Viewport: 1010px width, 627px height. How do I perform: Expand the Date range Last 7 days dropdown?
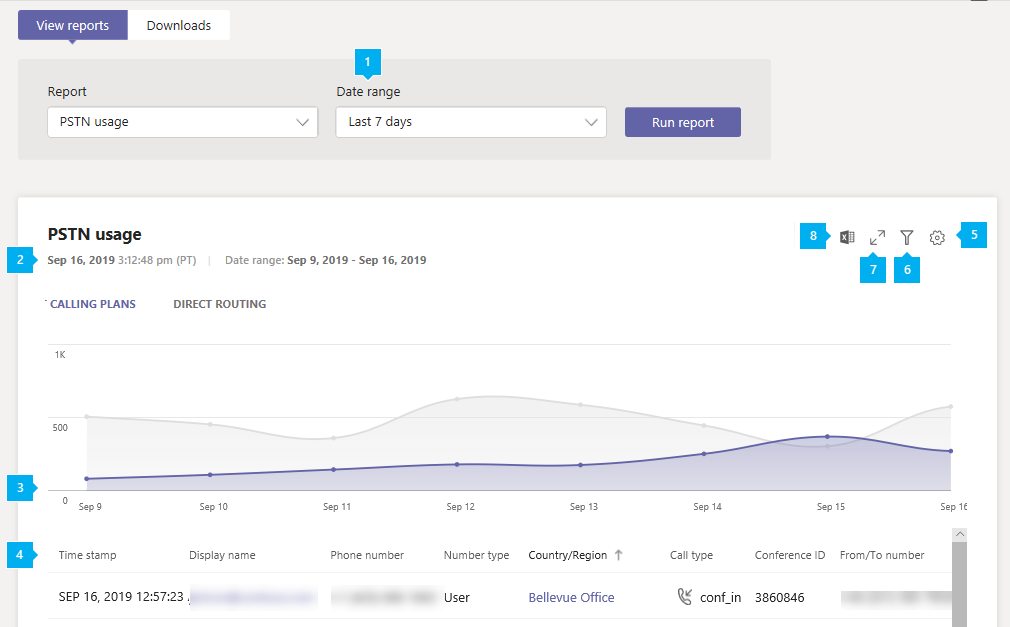click(470, 122)
